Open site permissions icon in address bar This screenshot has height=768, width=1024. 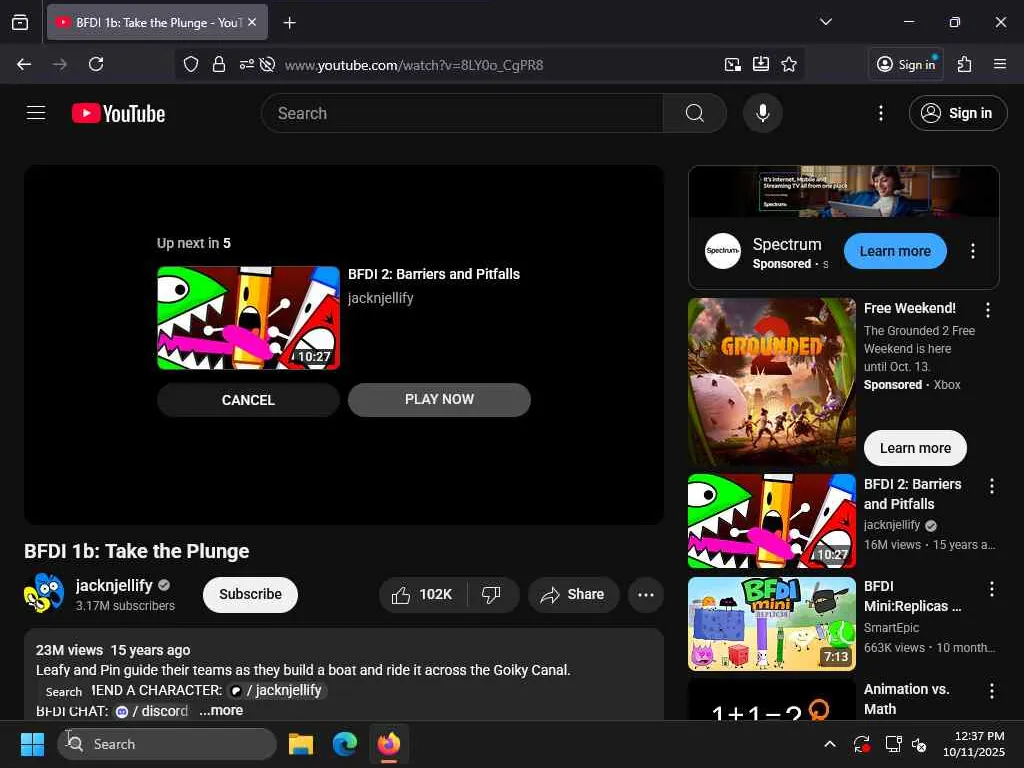pos(246,64)
